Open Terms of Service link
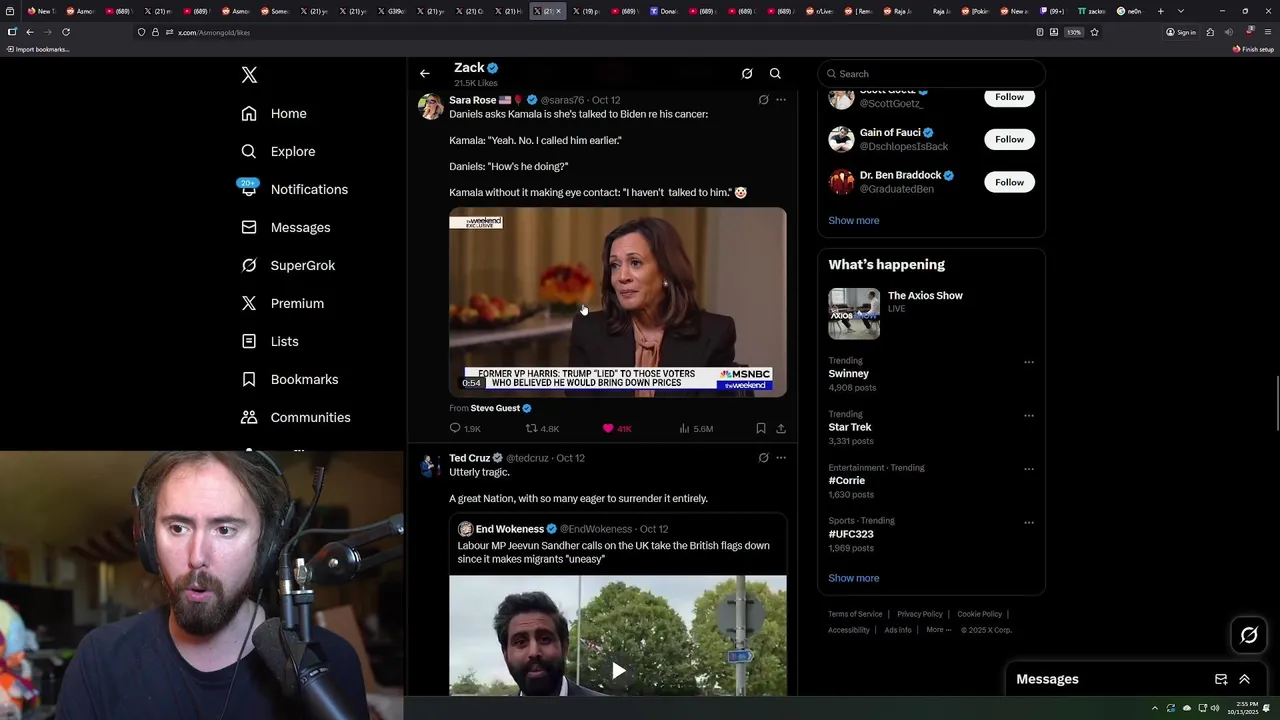 pos(855,614)
